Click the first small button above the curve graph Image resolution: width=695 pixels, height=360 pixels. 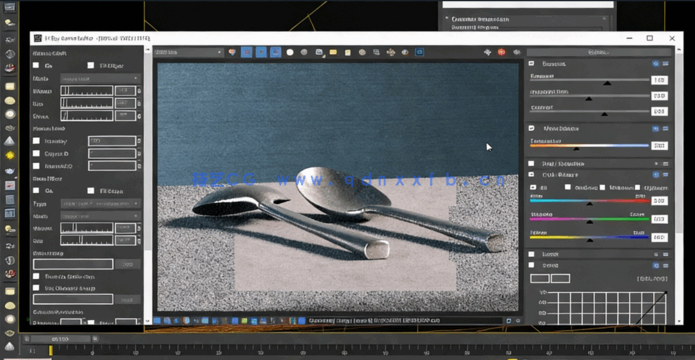[x=539, y=278]
